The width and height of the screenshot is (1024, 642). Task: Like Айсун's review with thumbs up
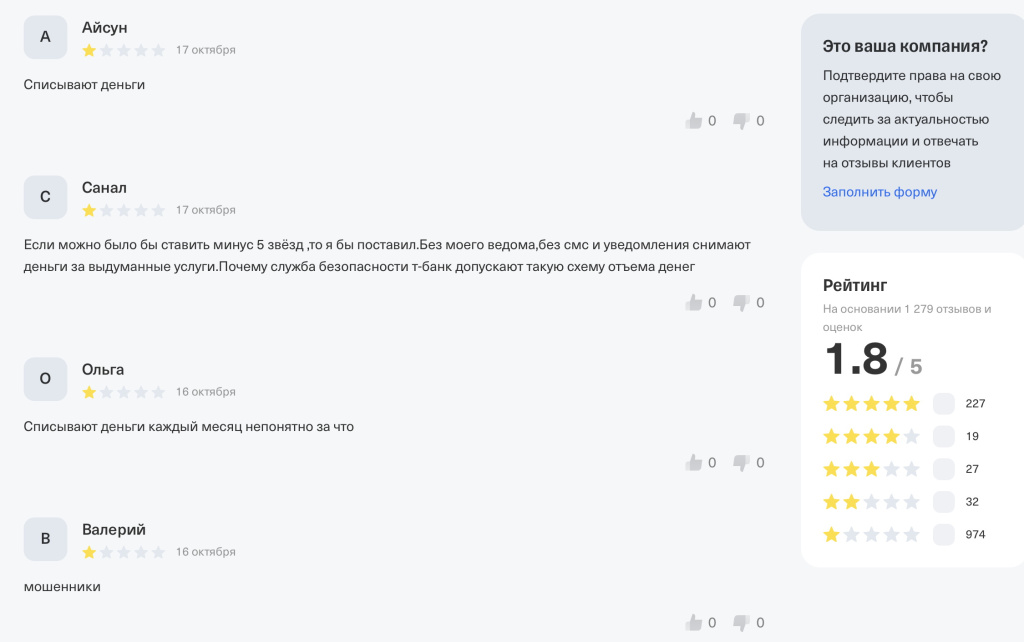(694, 121)
